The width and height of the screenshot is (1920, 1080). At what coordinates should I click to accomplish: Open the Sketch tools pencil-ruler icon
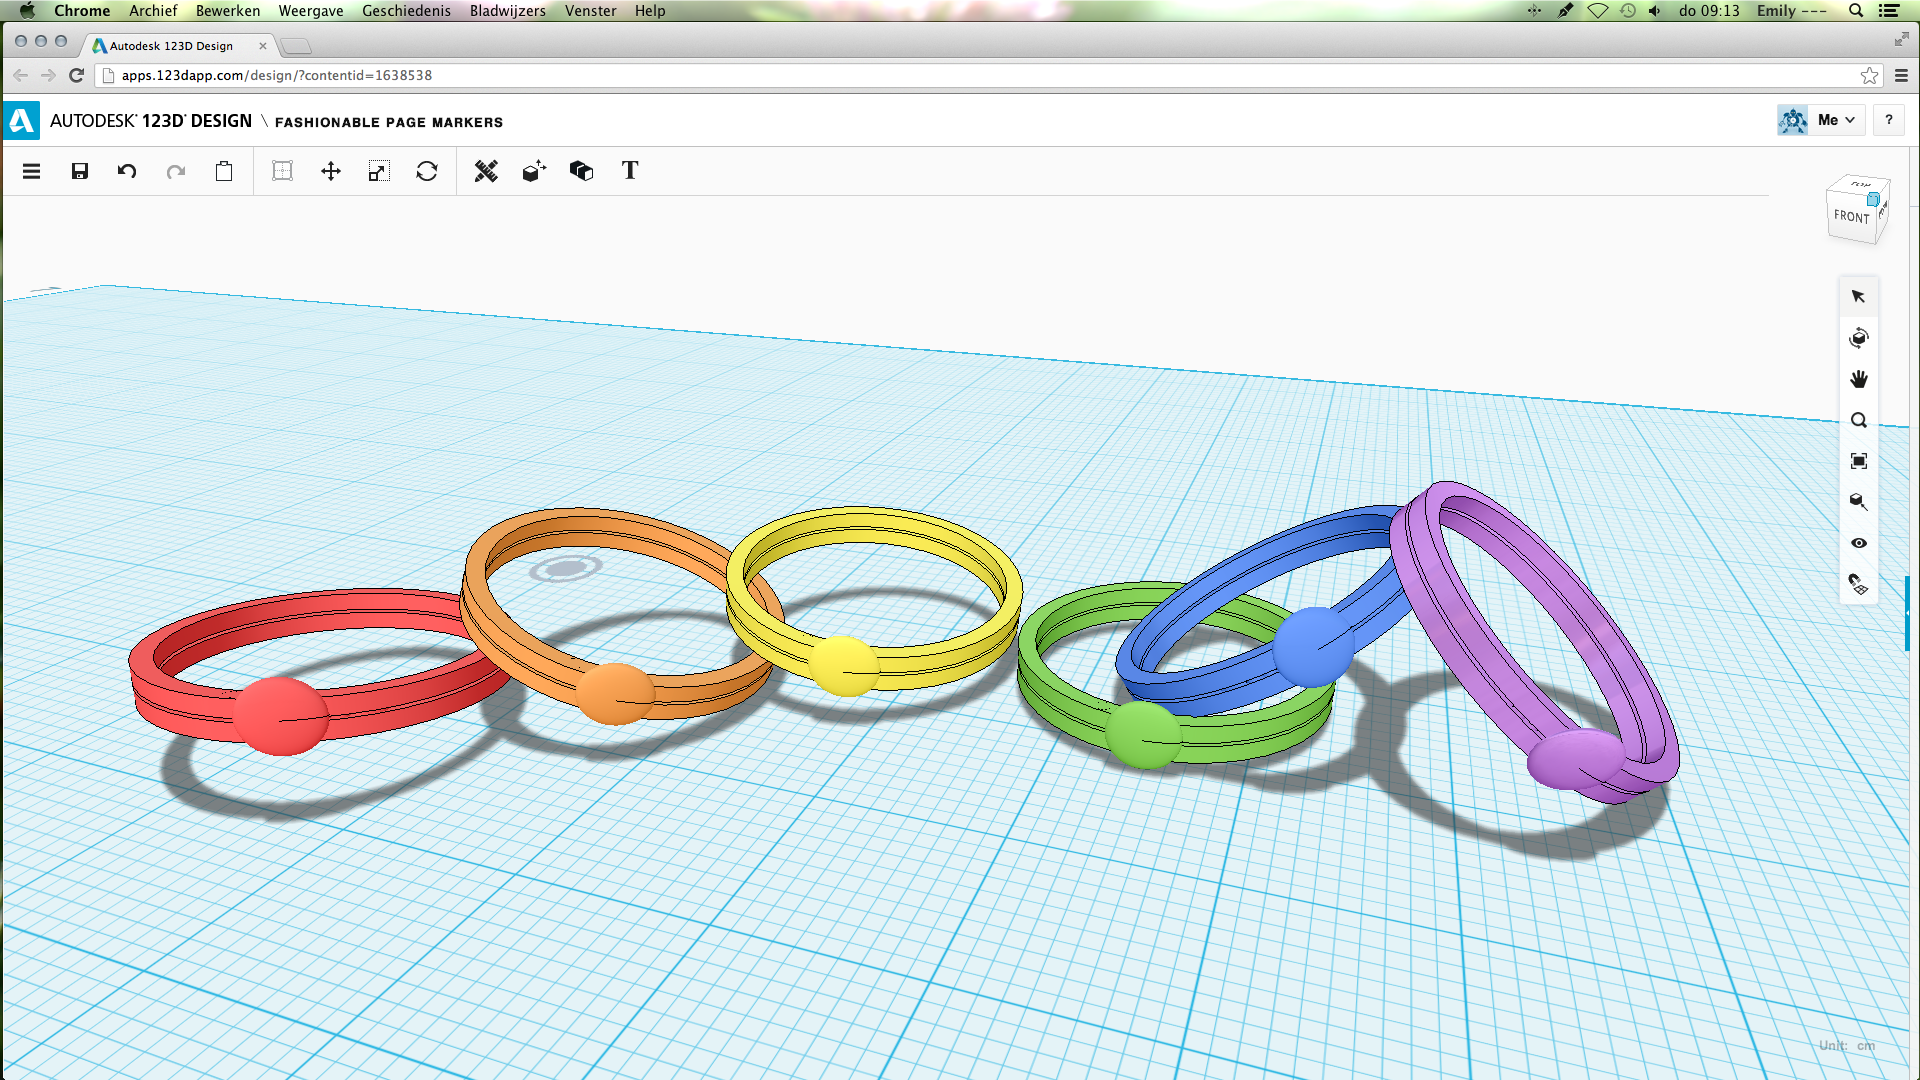(486, 171)
